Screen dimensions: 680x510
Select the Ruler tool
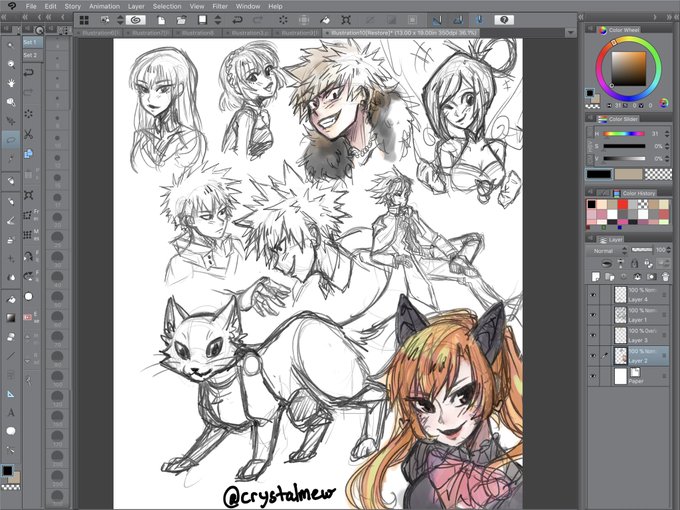[x=11, y=394]
